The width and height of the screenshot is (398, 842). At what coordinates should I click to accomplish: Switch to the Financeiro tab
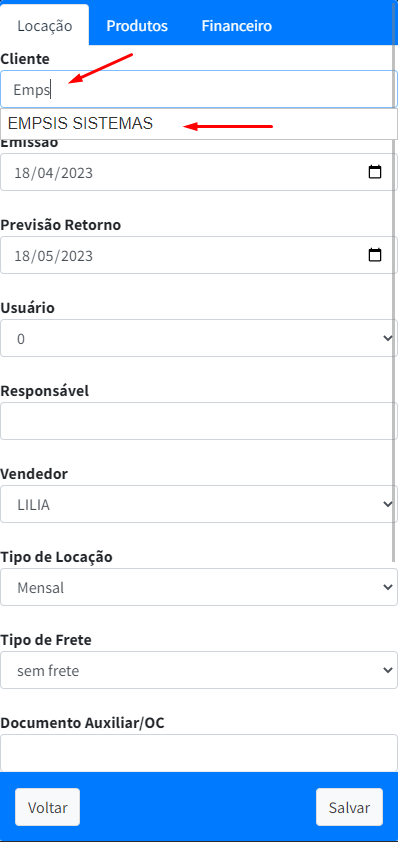(x=236, y=26)
